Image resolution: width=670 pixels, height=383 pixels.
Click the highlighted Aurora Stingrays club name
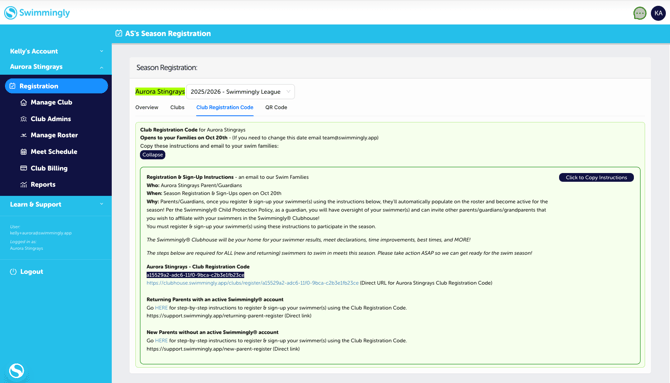click(x=160, y=91)
